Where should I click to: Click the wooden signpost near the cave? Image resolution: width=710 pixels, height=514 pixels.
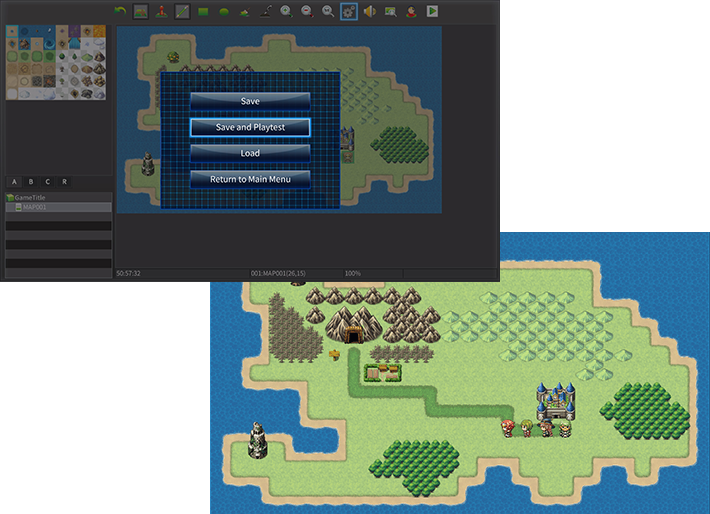[335, 355]
